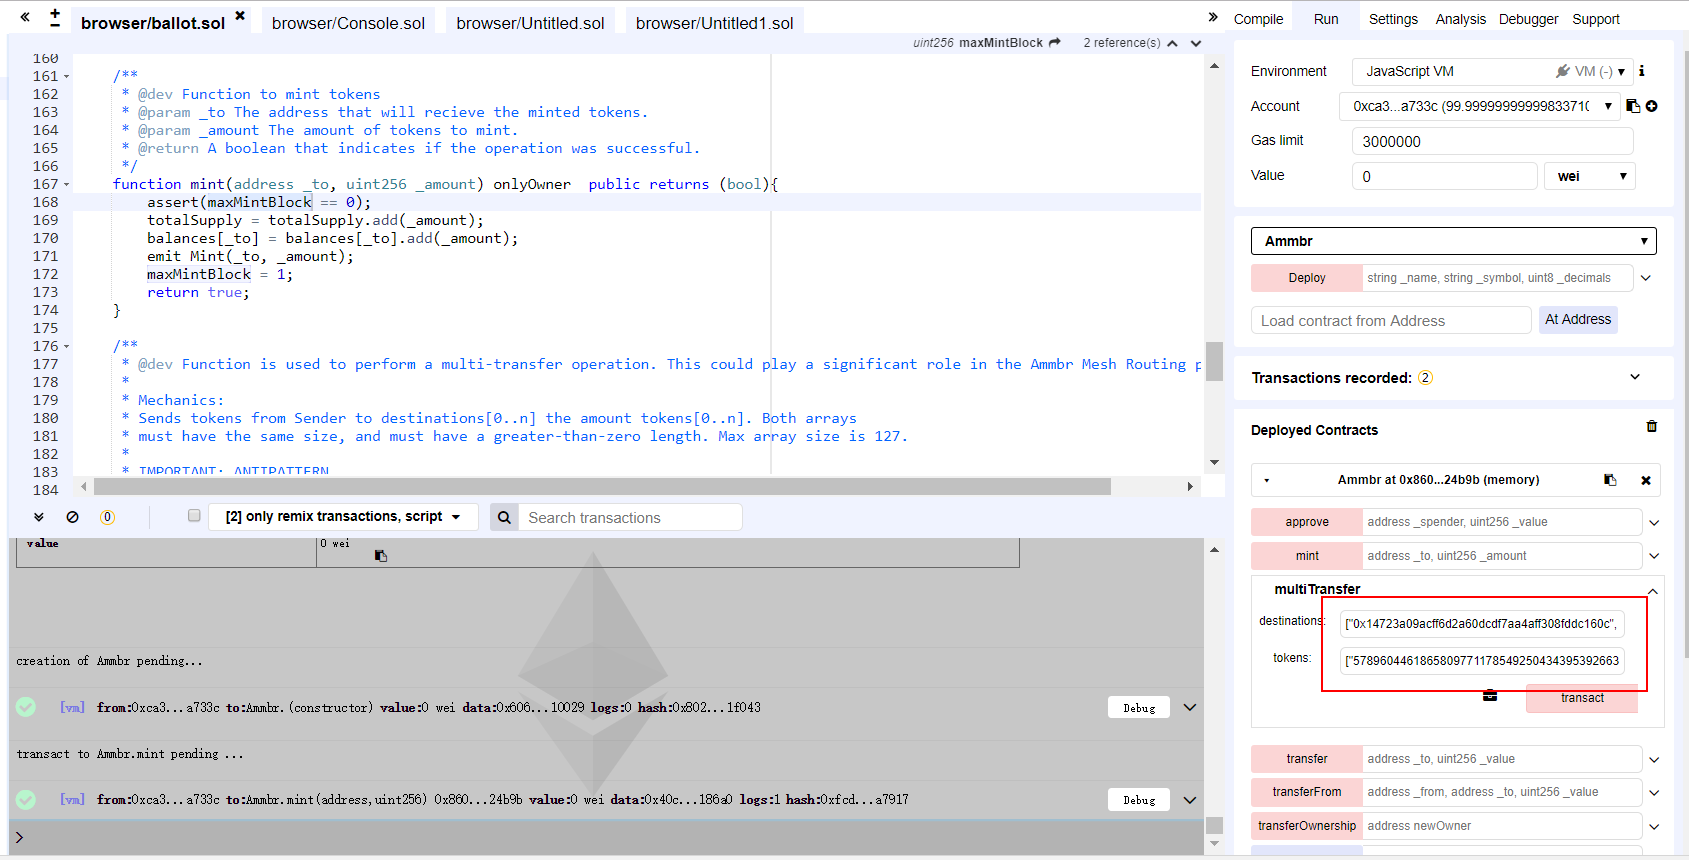Go to next reference arrow
This screenshot has height=860, width=1689.
click(1196, 43)
